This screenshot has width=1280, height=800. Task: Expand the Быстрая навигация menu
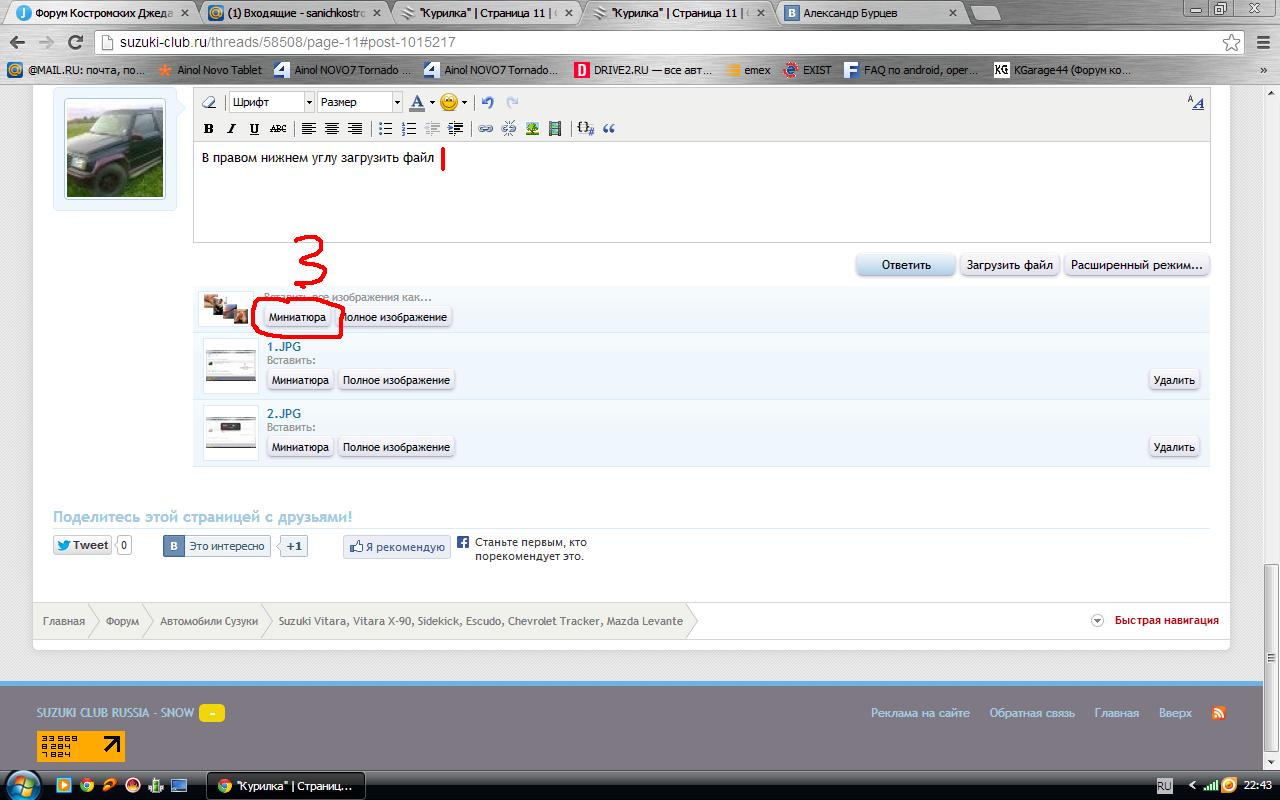(x=1157, y=620)
